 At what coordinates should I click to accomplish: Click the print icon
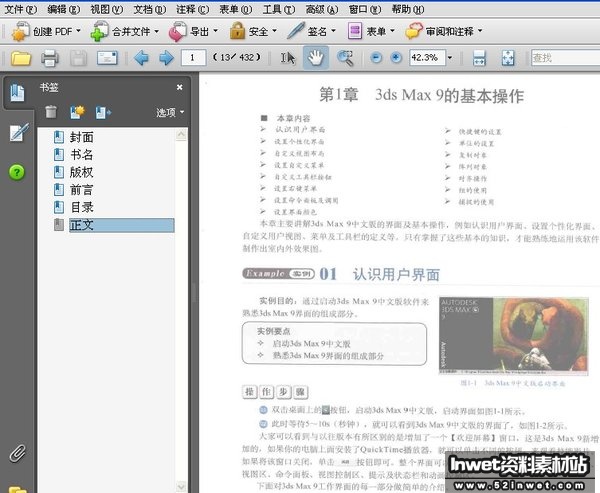click(x=50, y=58)
